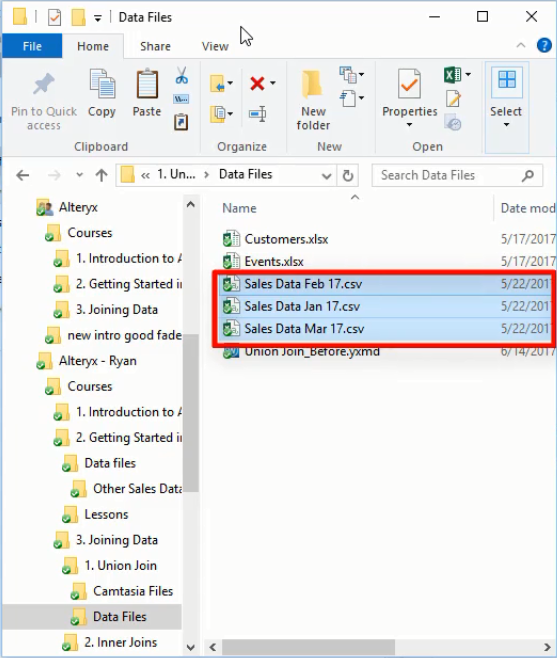Screen dimensions: 557x658
Task: Expand the Select dropdown arrow
Action: 506,125
